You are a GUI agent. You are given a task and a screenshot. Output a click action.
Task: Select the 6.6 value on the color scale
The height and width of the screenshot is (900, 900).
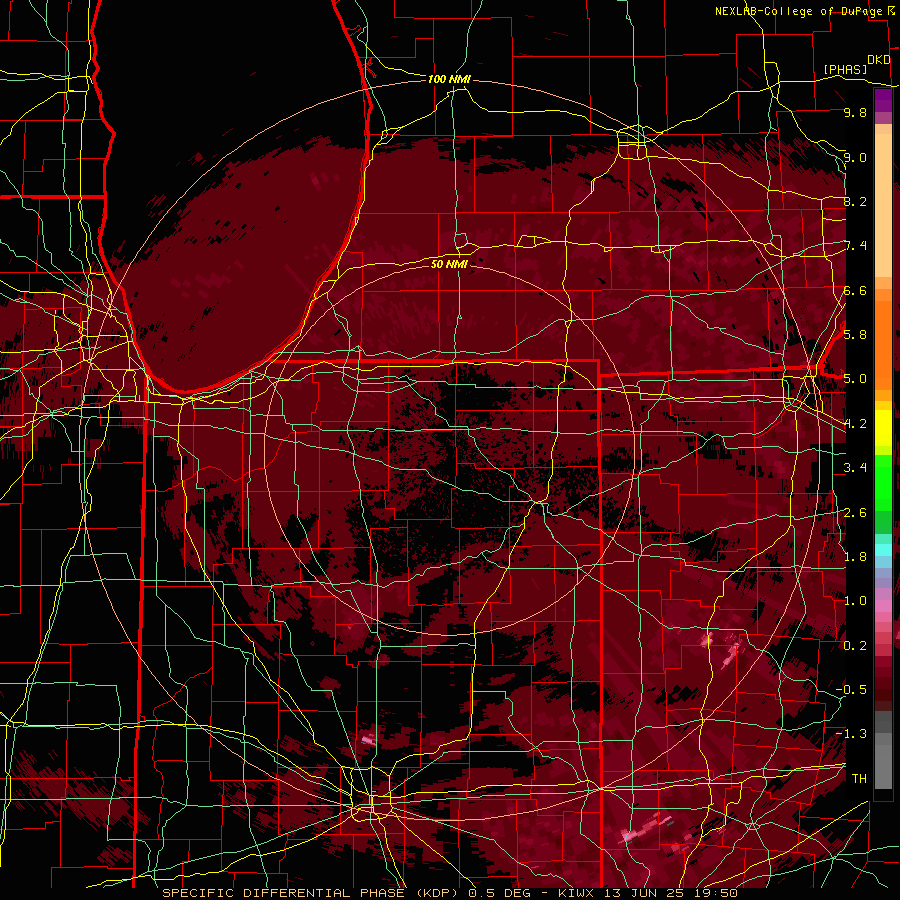click(x=855, y=290)
